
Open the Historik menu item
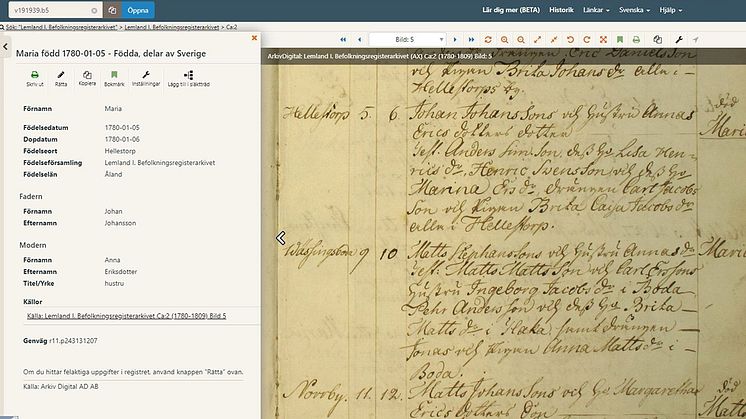[561, 9]
